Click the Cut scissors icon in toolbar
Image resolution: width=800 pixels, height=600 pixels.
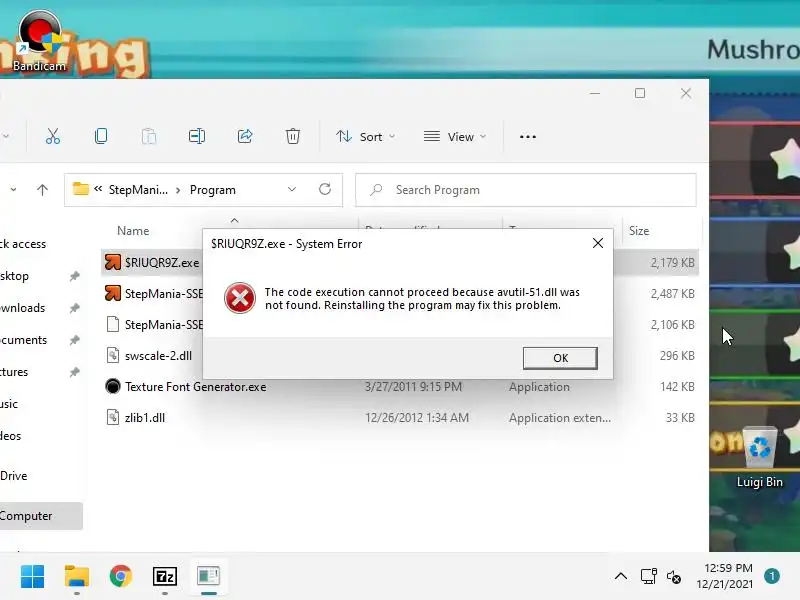[53, 136]
